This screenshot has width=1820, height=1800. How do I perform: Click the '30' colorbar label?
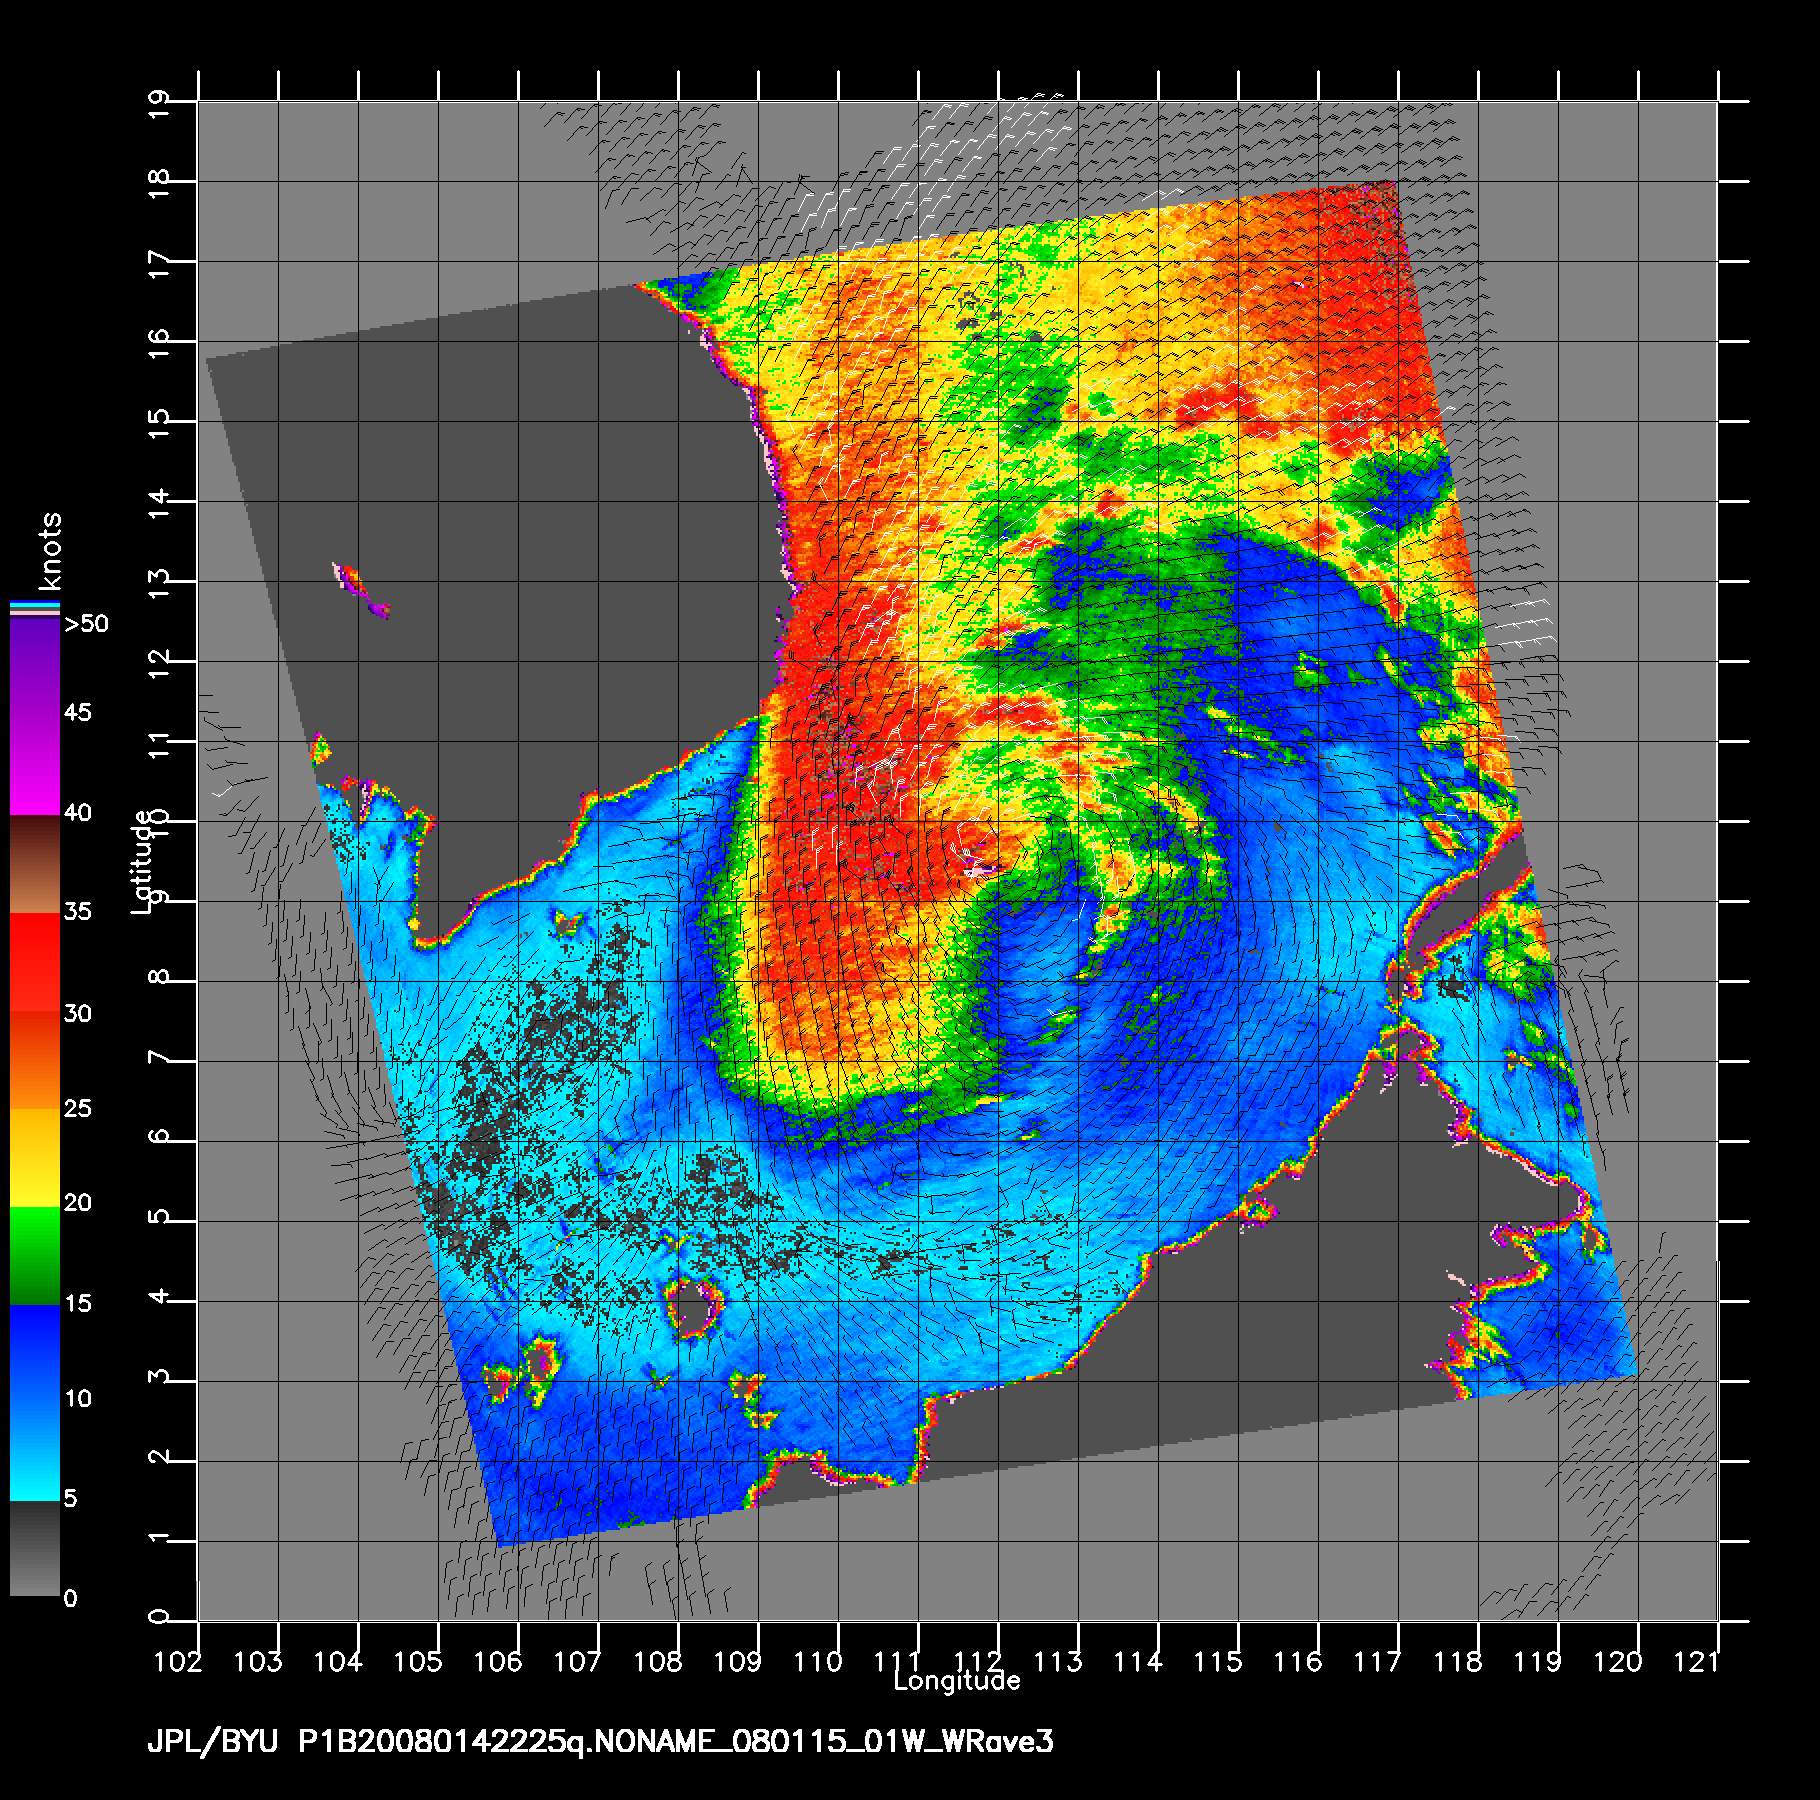point(77,1014)
